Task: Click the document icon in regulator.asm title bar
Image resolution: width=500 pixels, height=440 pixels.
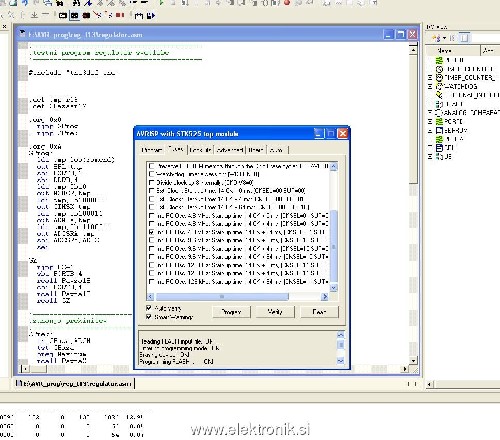Action: click(x=22, y=34)
